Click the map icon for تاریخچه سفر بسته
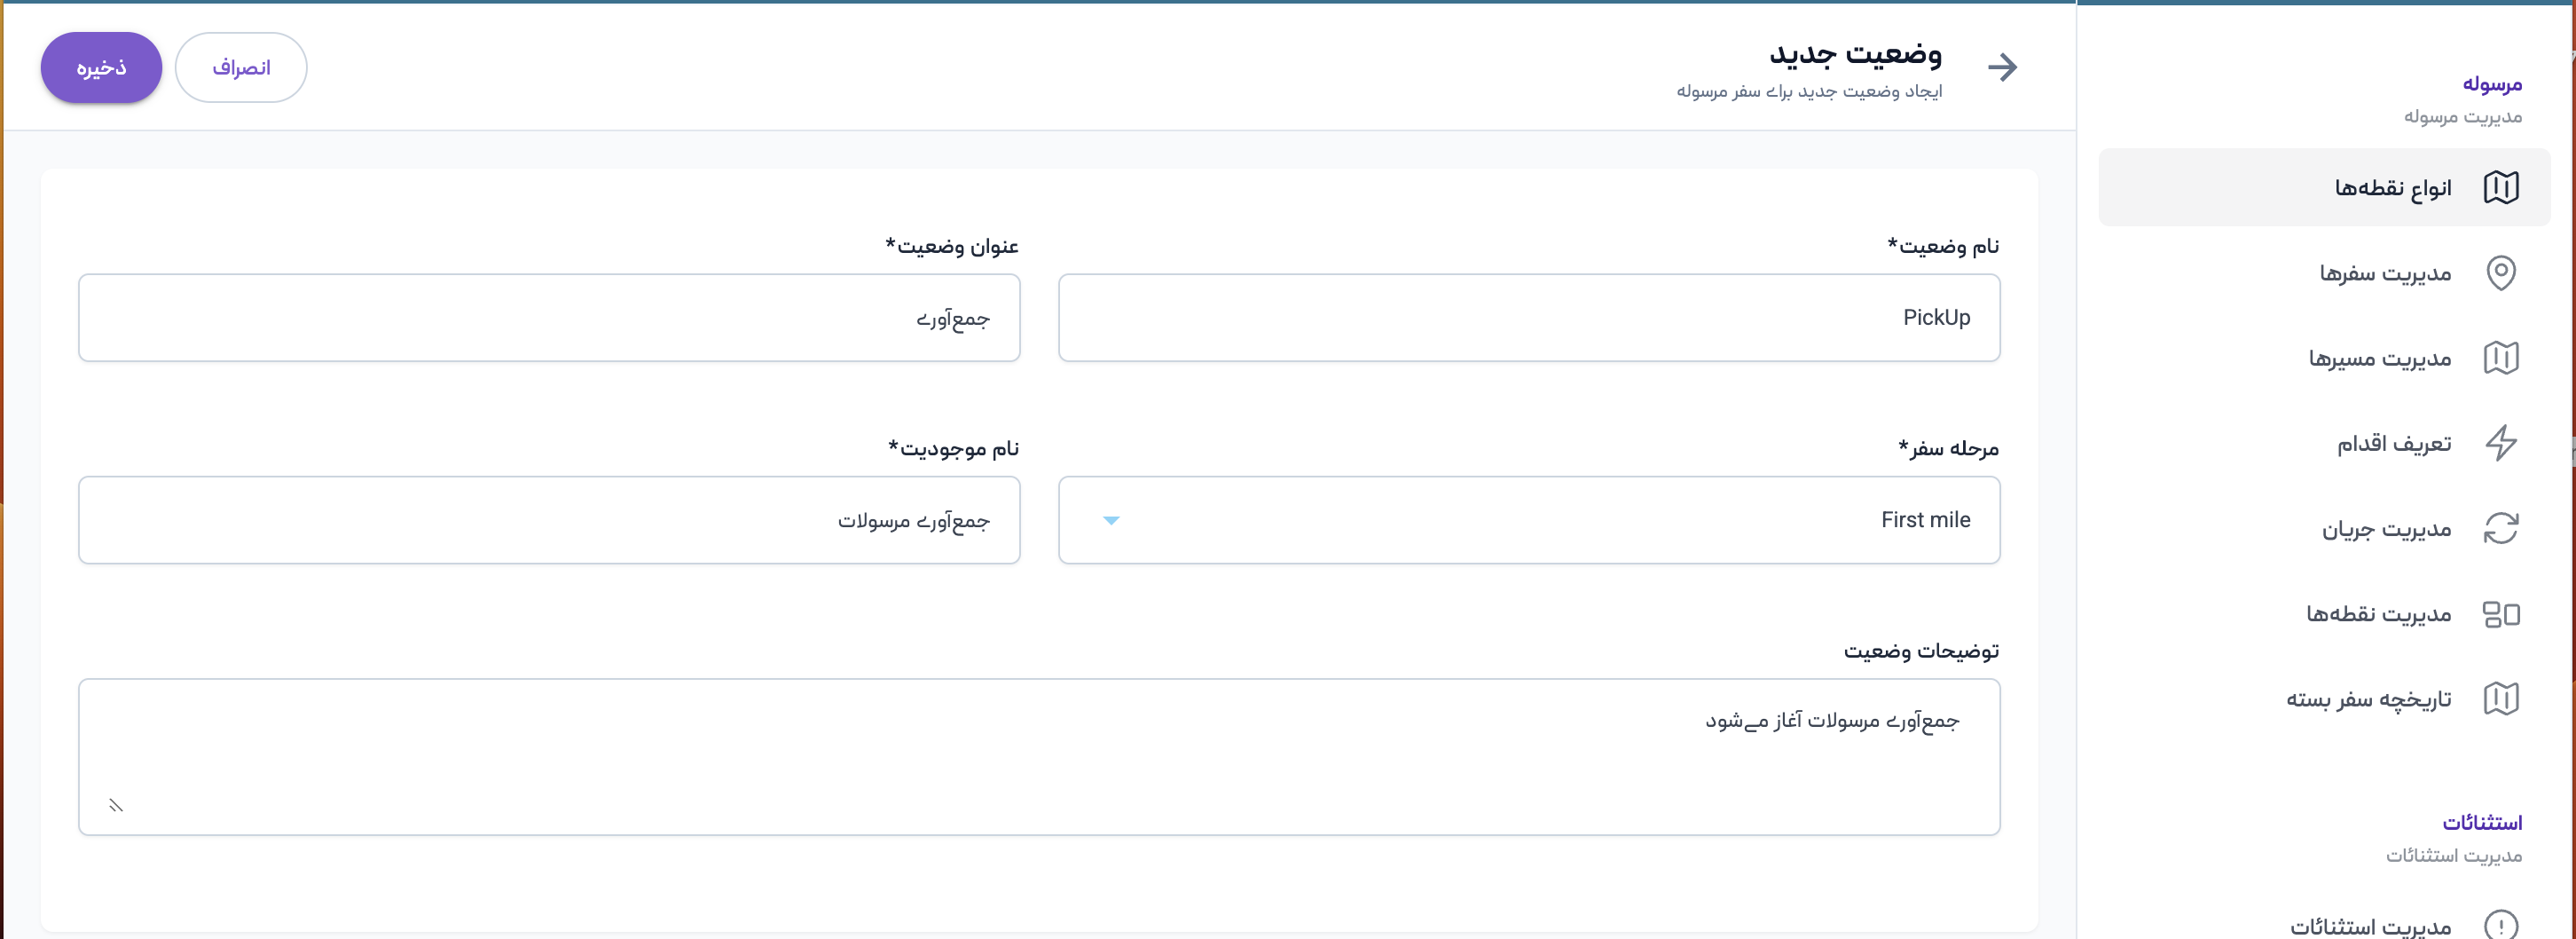2576x939 pixels. click(x=2500, y=699)
